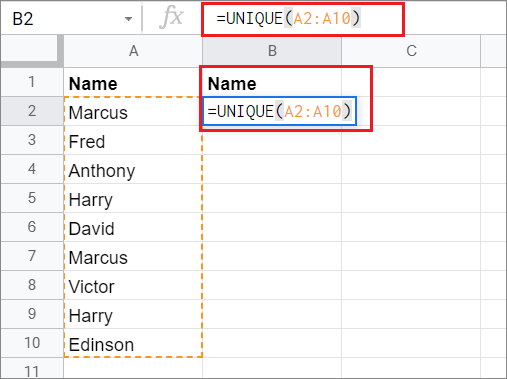Click cell A1 containing Name
Screen dimensions: 507x379
(x=133, y=82)
